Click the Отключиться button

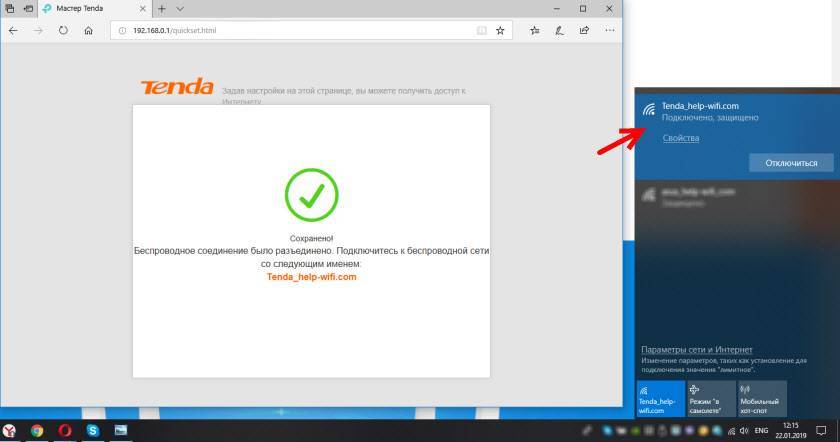click(x=791, y=163)
